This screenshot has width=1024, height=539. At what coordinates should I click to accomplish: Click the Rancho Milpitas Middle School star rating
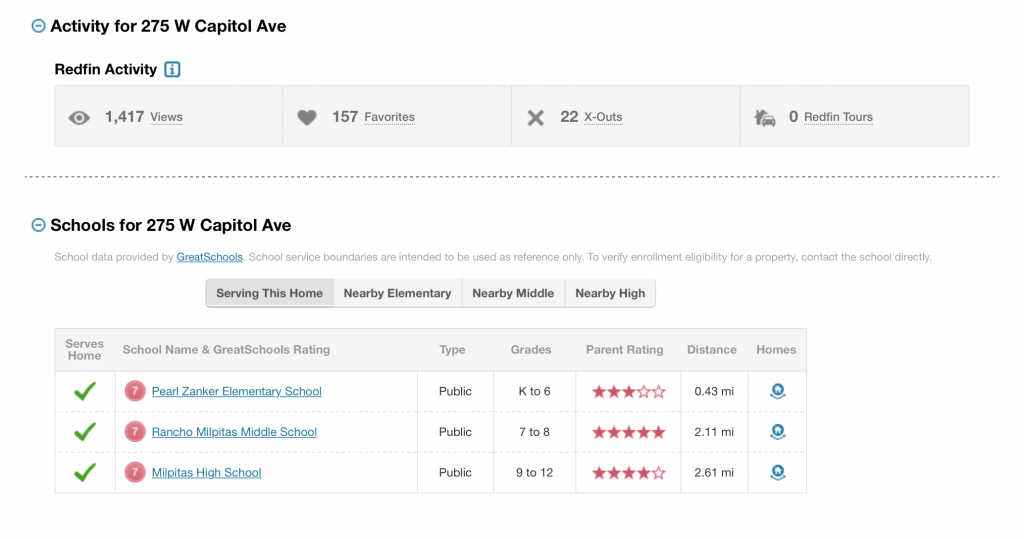click(x=628, y=432)
